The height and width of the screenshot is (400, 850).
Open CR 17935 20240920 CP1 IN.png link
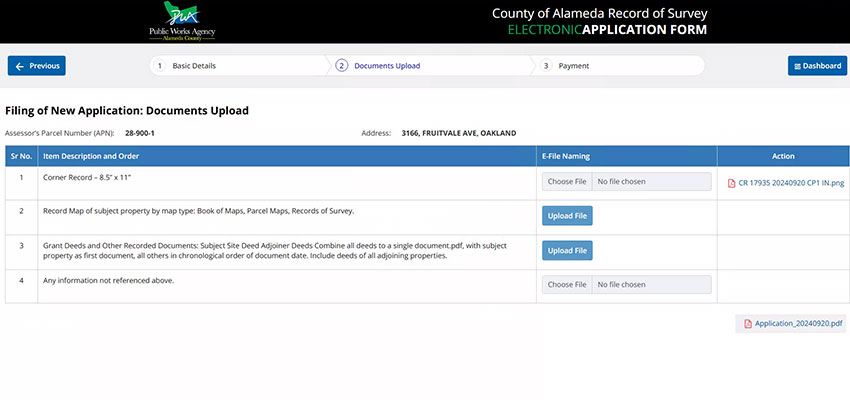point(791,184)
